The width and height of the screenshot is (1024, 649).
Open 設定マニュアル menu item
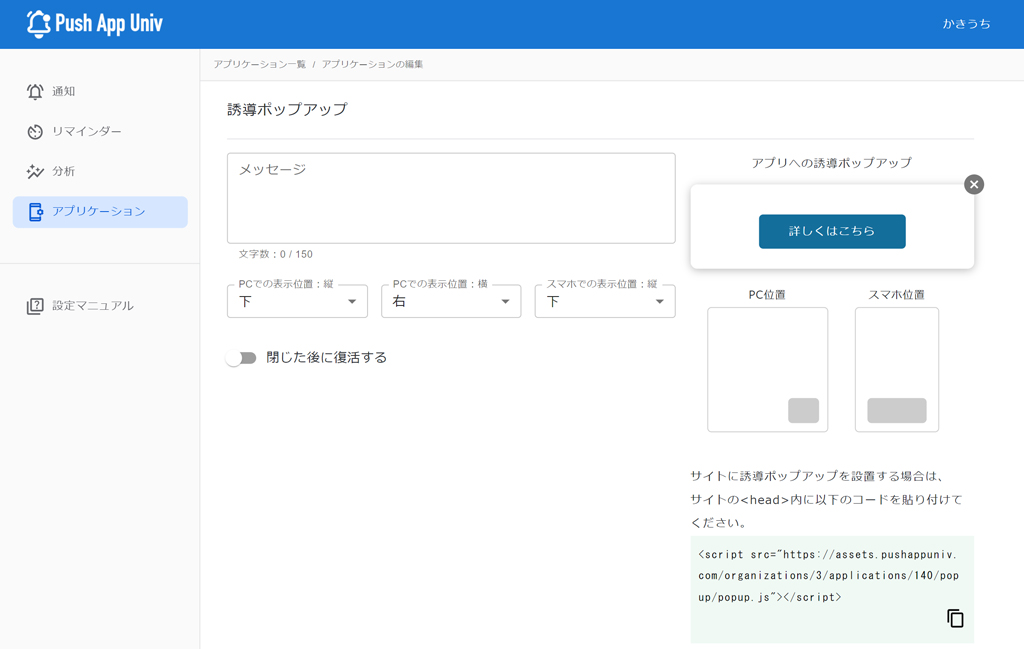coord(100,306)
